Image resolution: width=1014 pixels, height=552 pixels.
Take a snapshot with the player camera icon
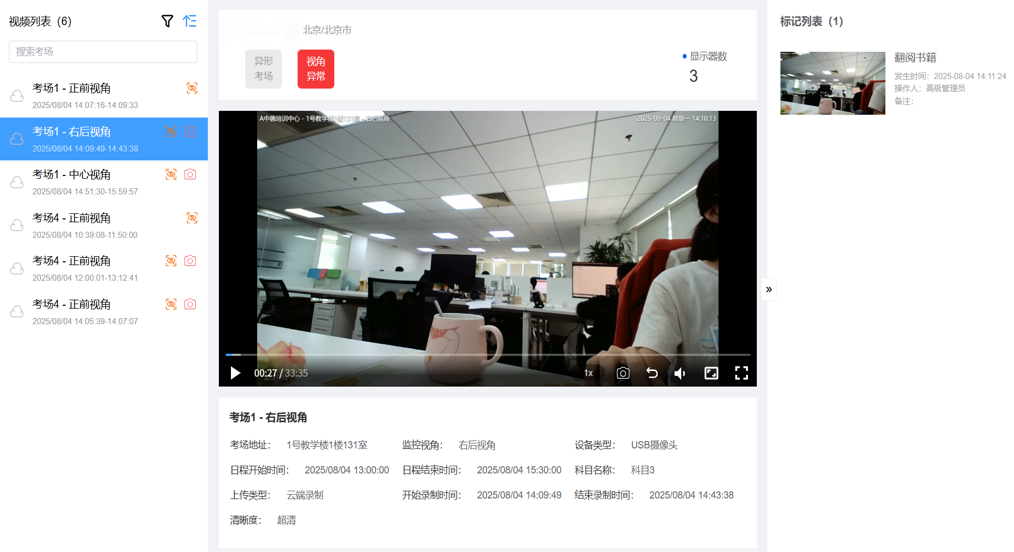(622, 373)
